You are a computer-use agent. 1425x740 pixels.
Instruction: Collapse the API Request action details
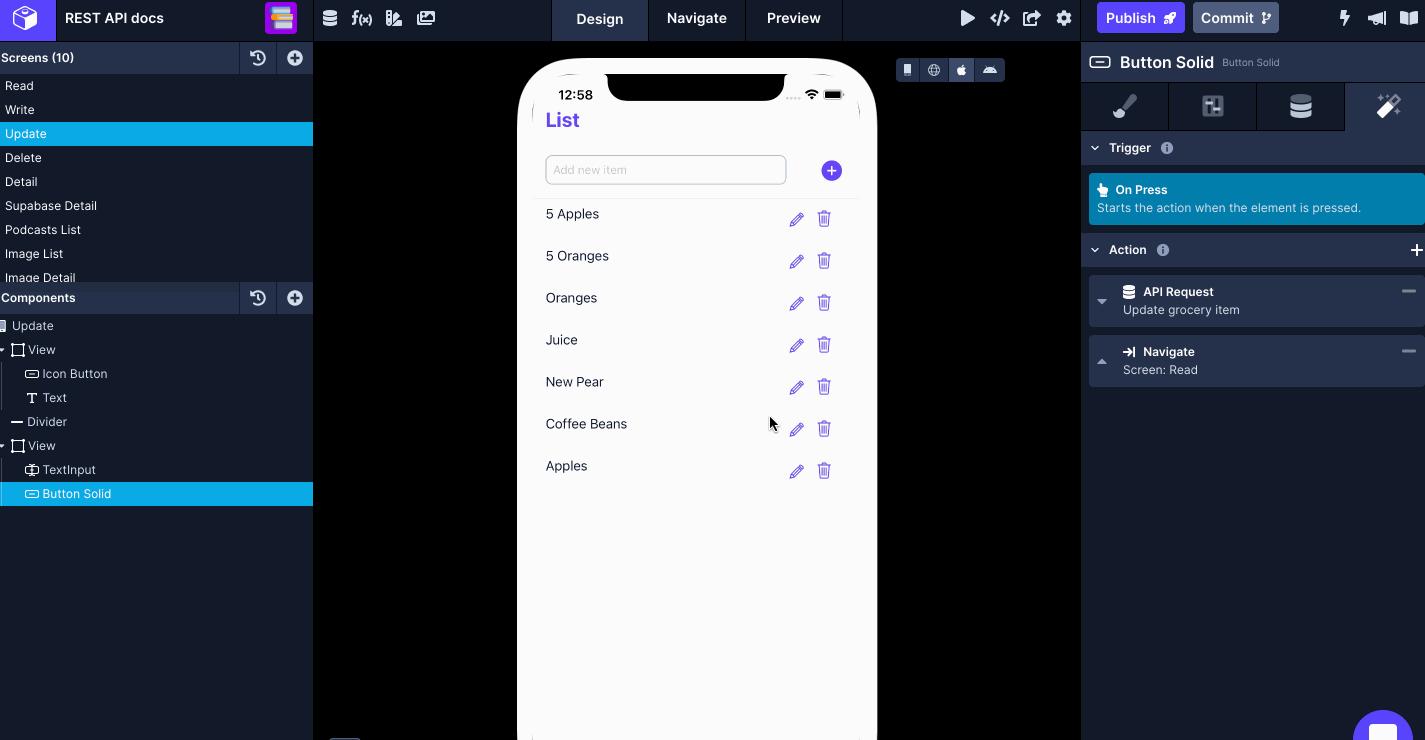[x=1102, y=301]
